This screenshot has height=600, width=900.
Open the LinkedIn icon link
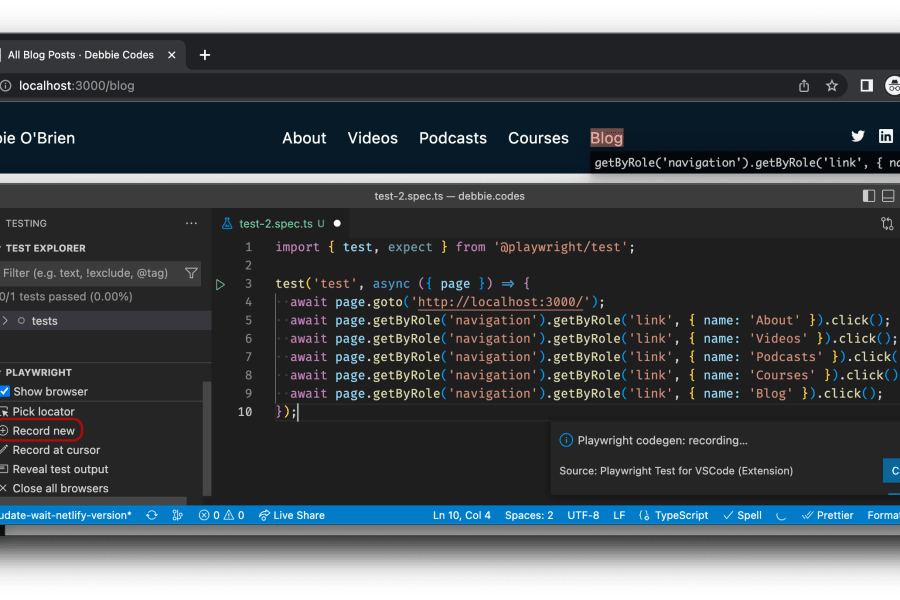point(886,136)
